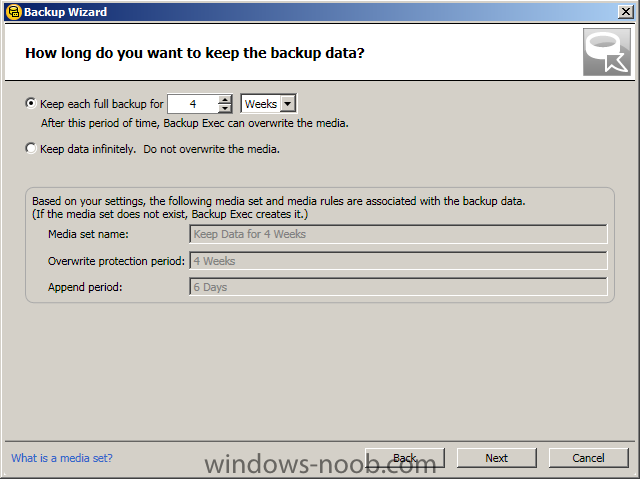640x479 pixels.
Task: Go back with the Back button
Action: pos(404,458)
